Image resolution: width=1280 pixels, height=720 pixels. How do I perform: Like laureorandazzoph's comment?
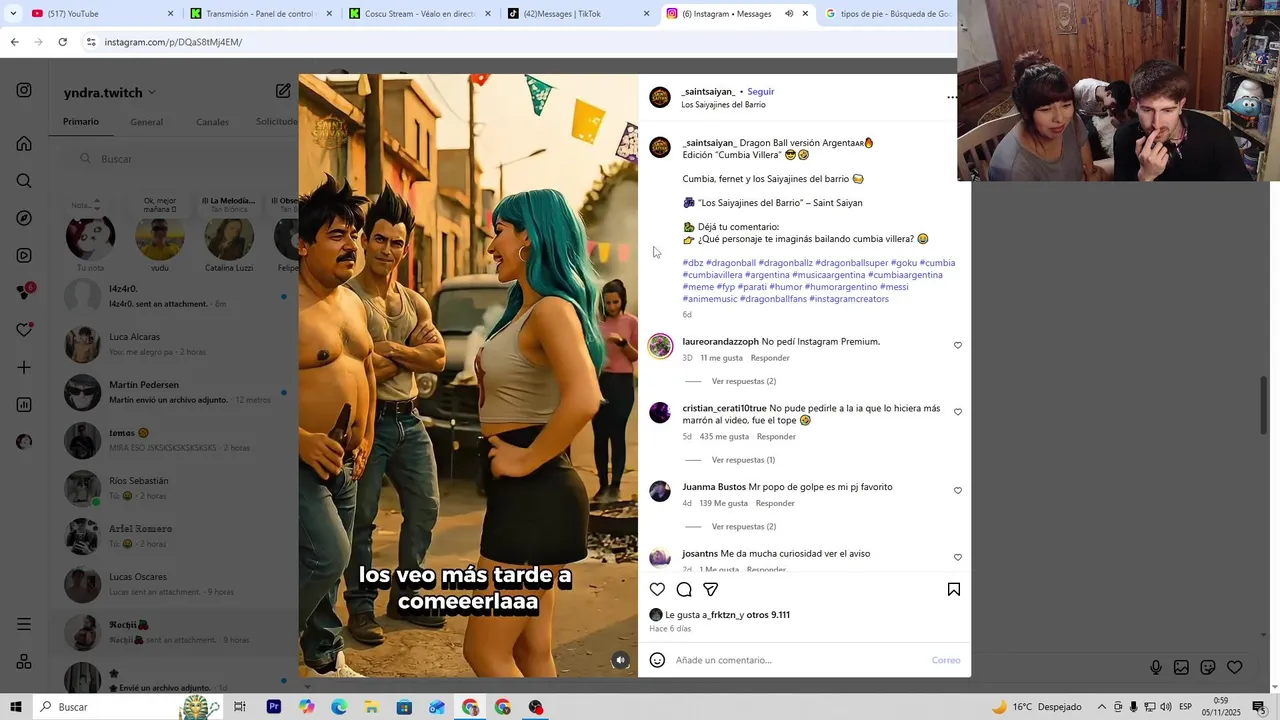(x=957, y=346)
